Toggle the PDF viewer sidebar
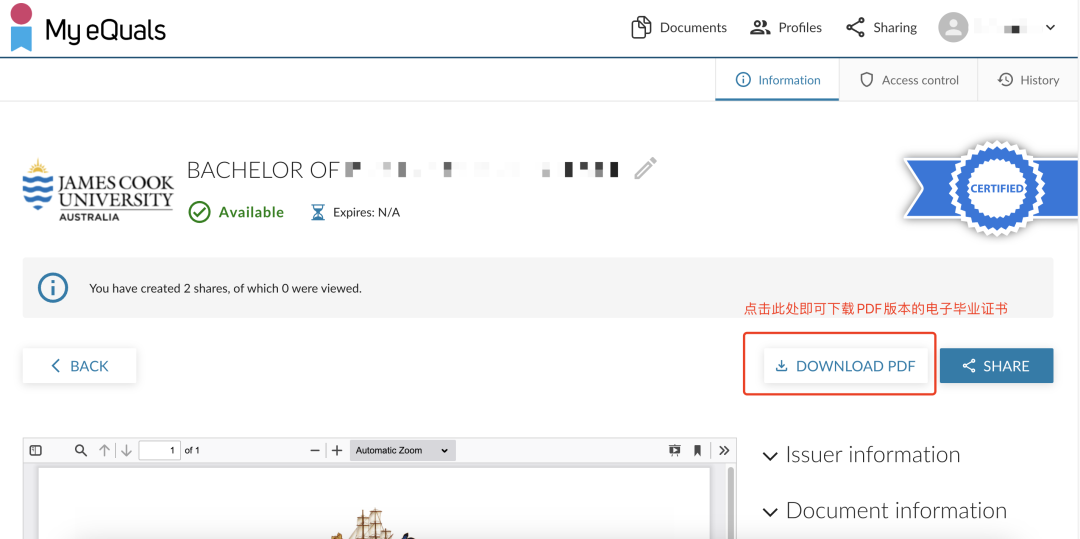The width and height of the screenshot is (1080, 539). 36,450
